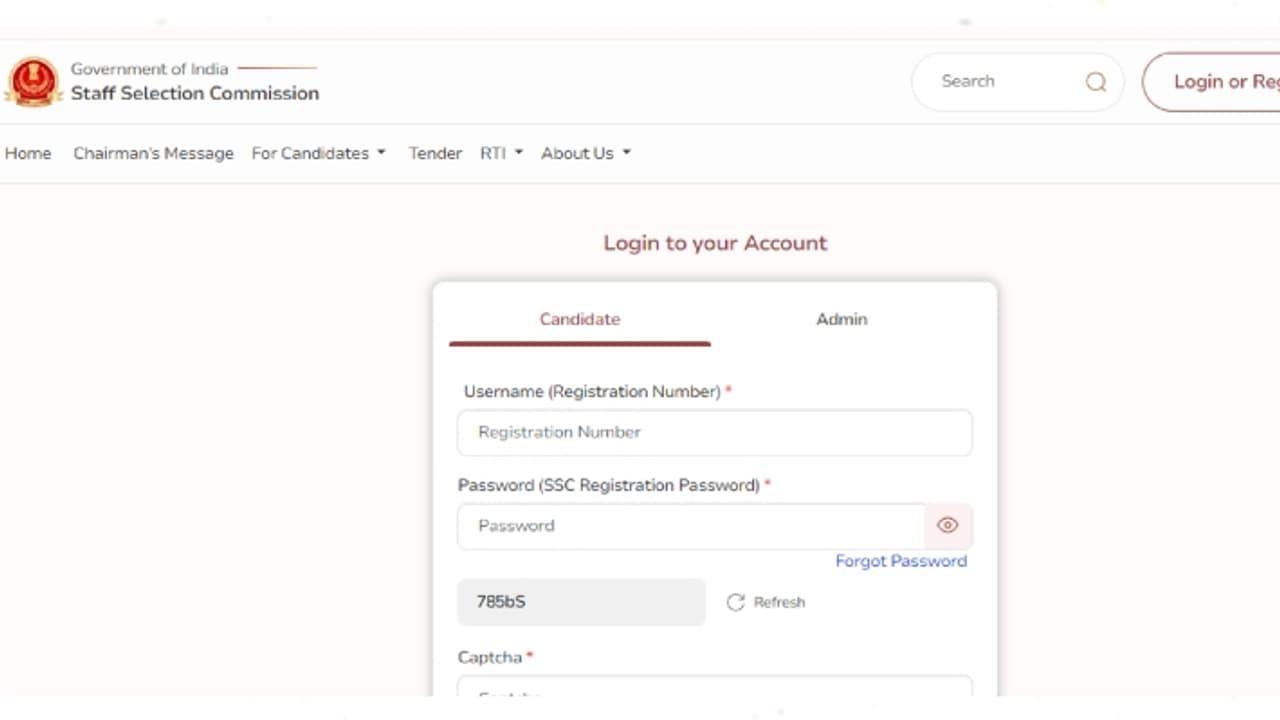
Task: Open the Tender menu item
Action: [x=435, y=153]
